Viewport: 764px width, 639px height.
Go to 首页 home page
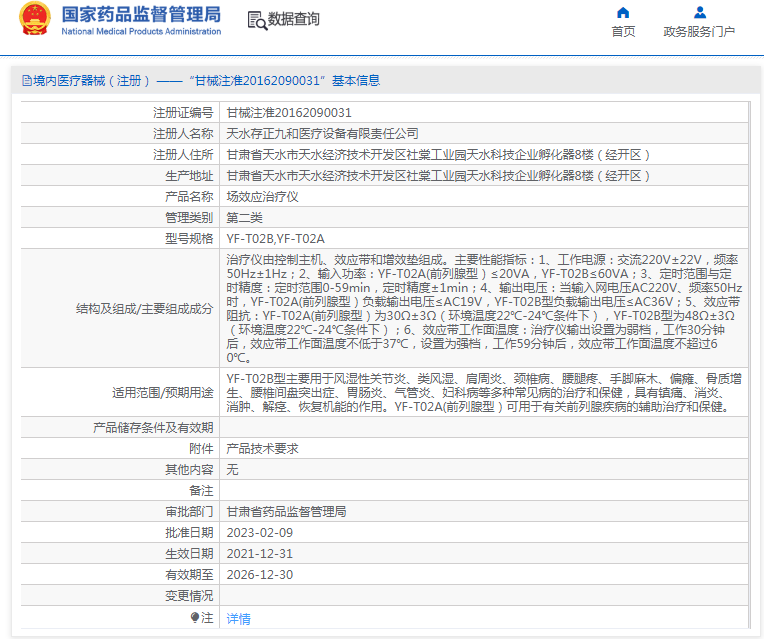623,32
